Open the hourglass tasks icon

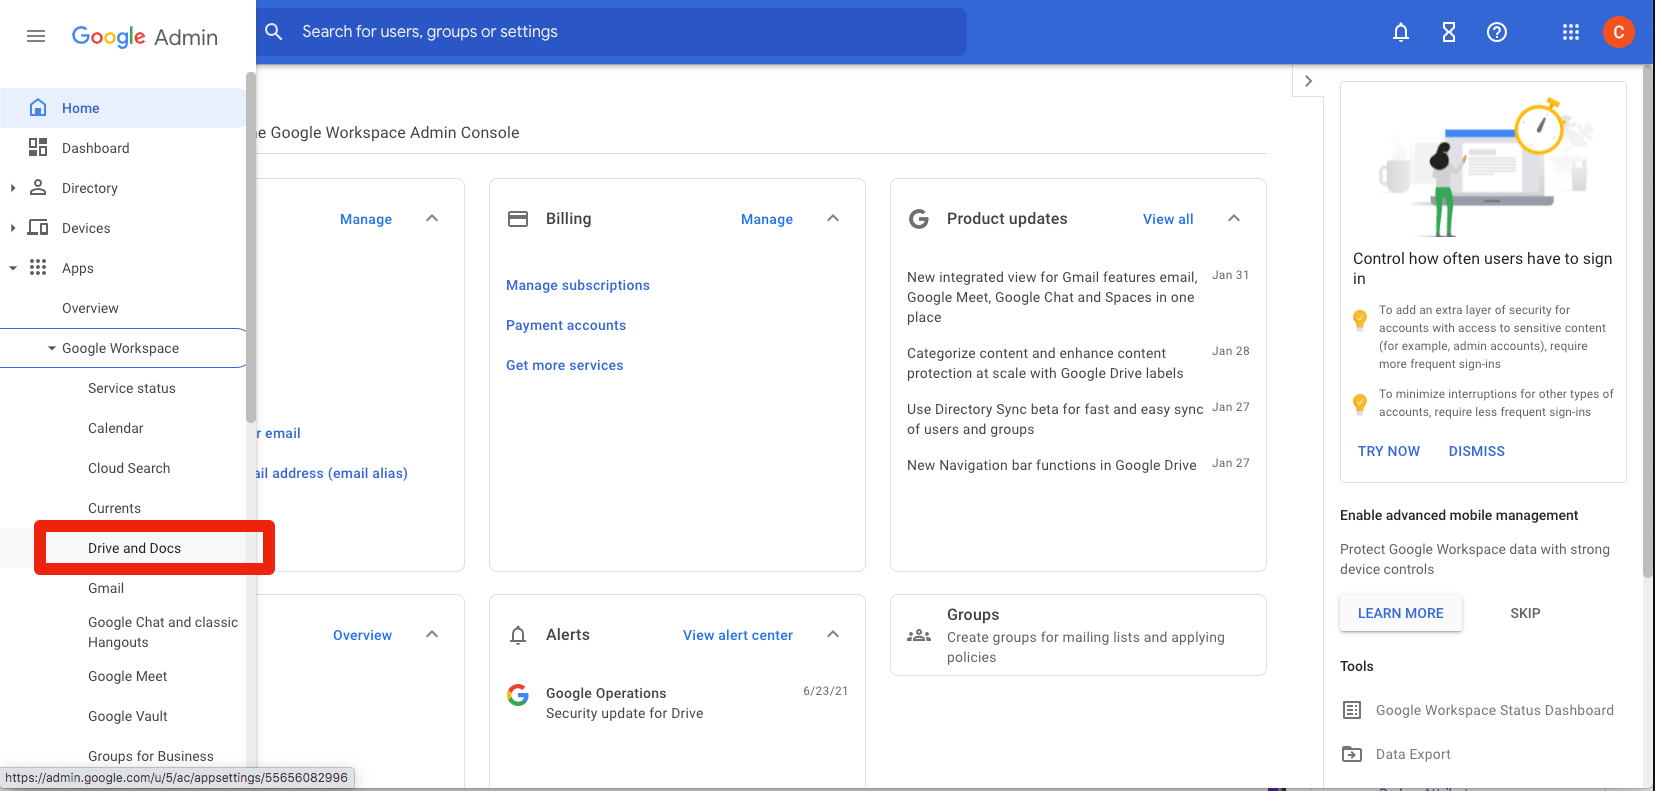[1449, 32]
